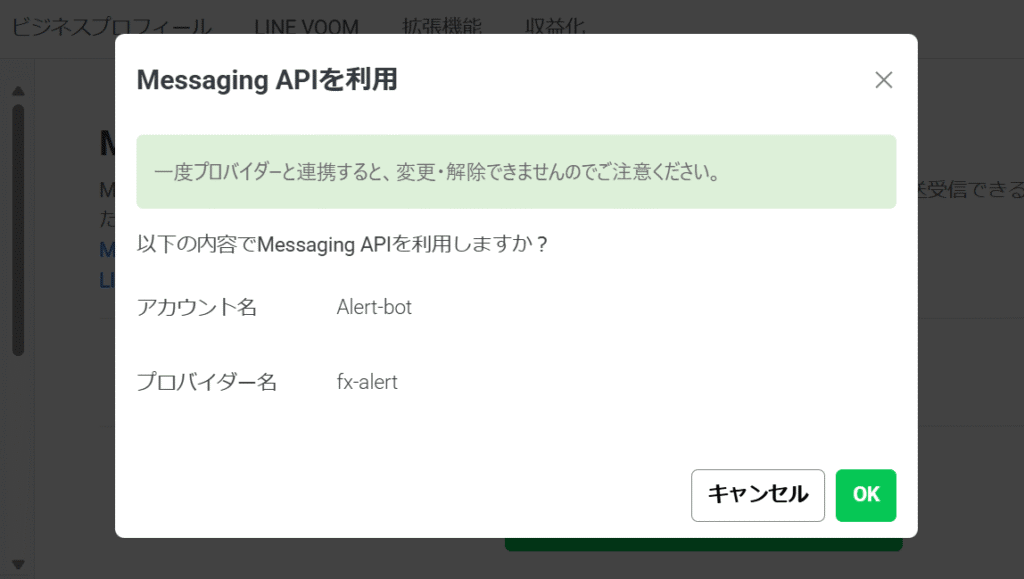Screen dimensions: 1024x579
Task: Click the scrollbar up arrow
Action: (18, 91)
